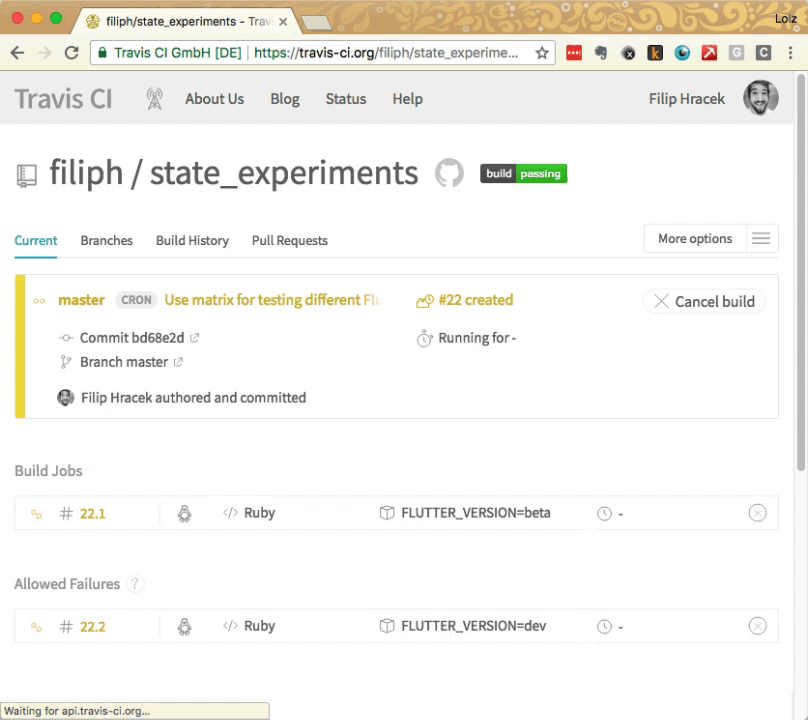Click the browser address bar URL
The width and height of the screenshot is (808, 720).
click(x=386, y=53)
